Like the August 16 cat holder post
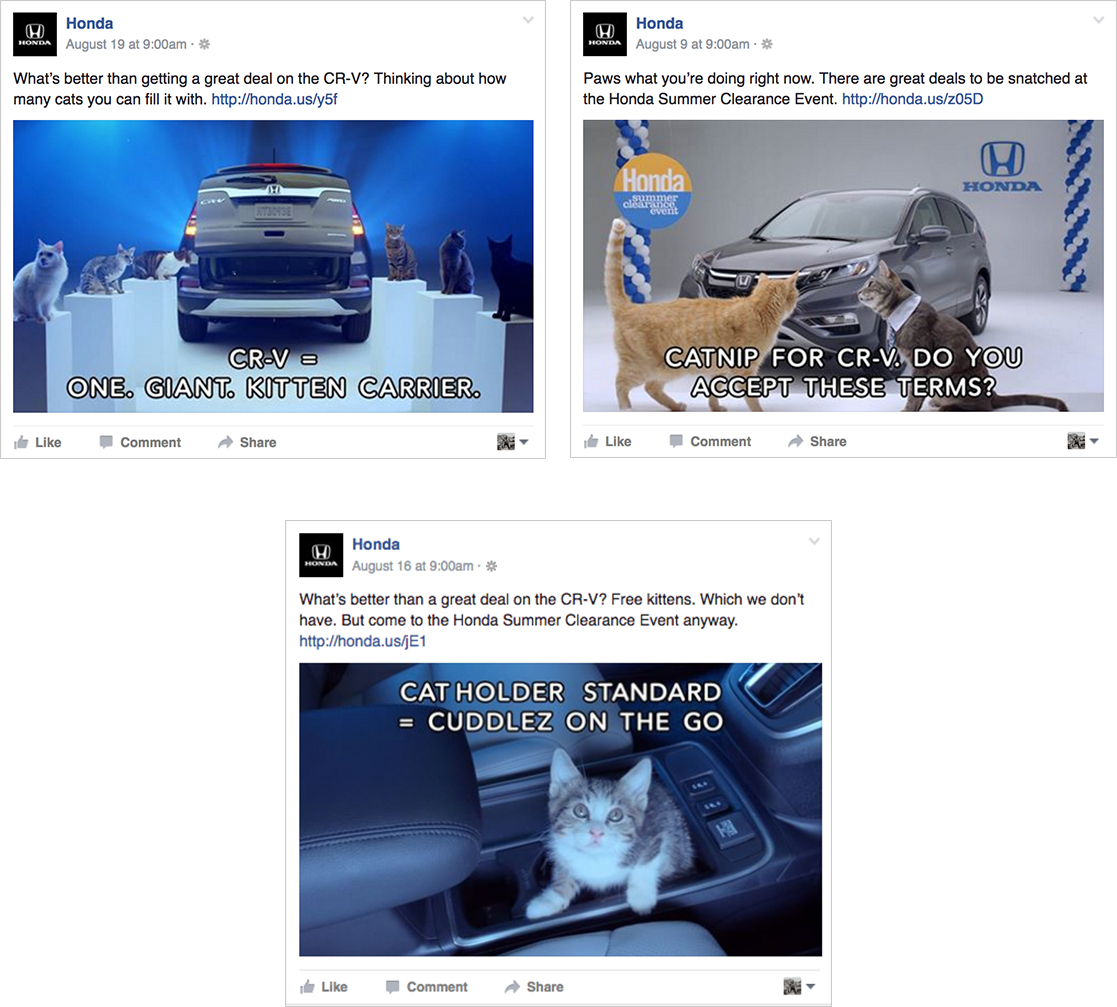Screen dimensions: 1117x1007 [324, 986]
